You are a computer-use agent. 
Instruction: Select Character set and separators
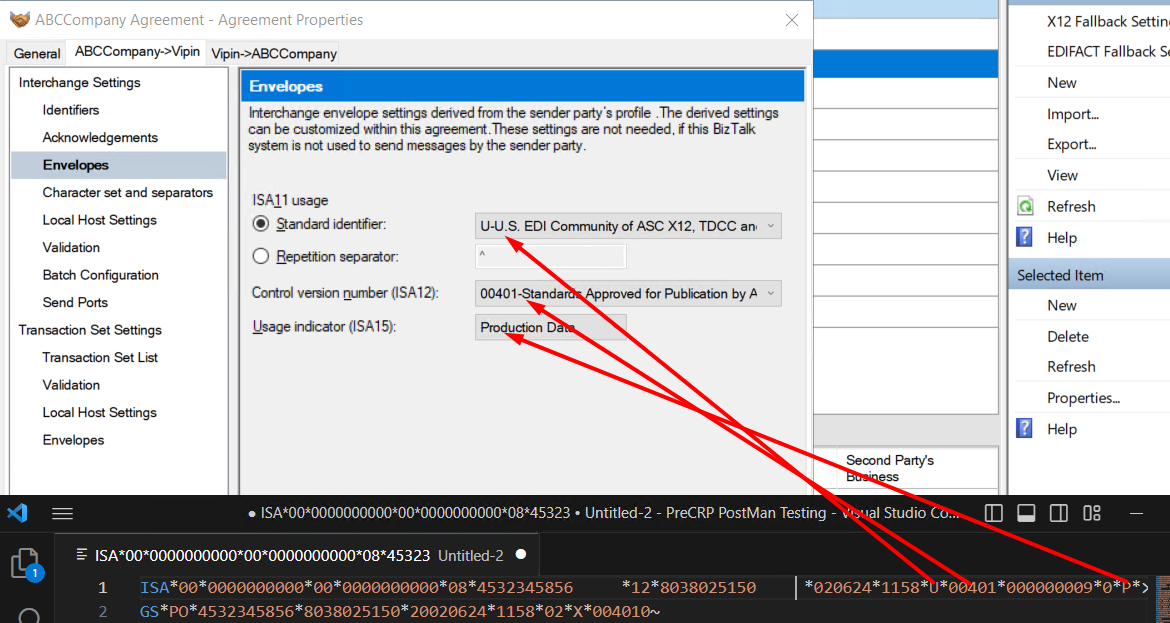(x=128, y=192)
